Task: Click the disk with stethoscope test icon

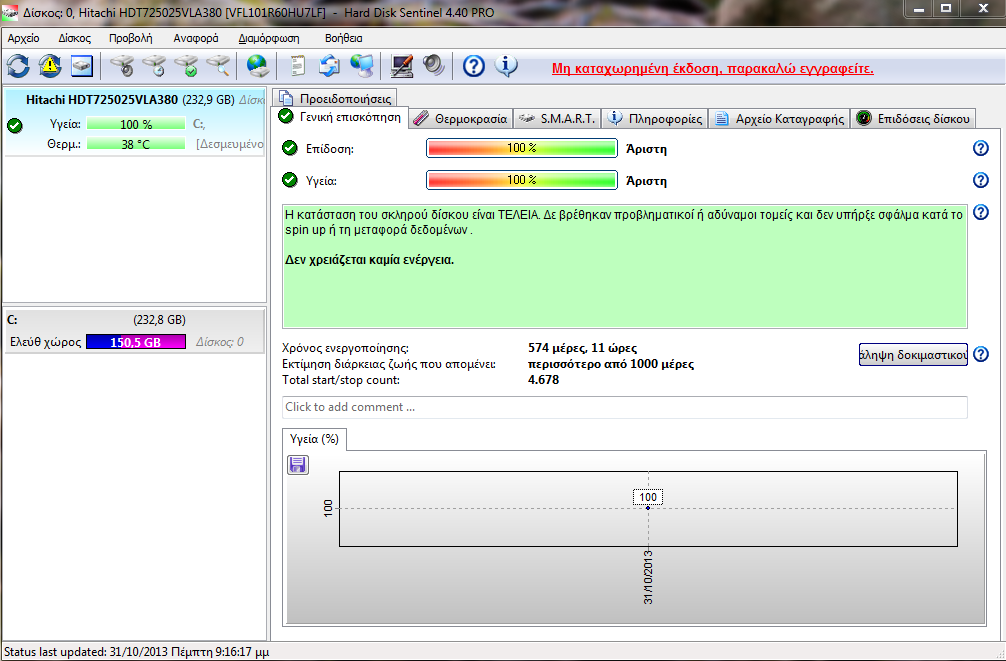Action: [122, 65]
